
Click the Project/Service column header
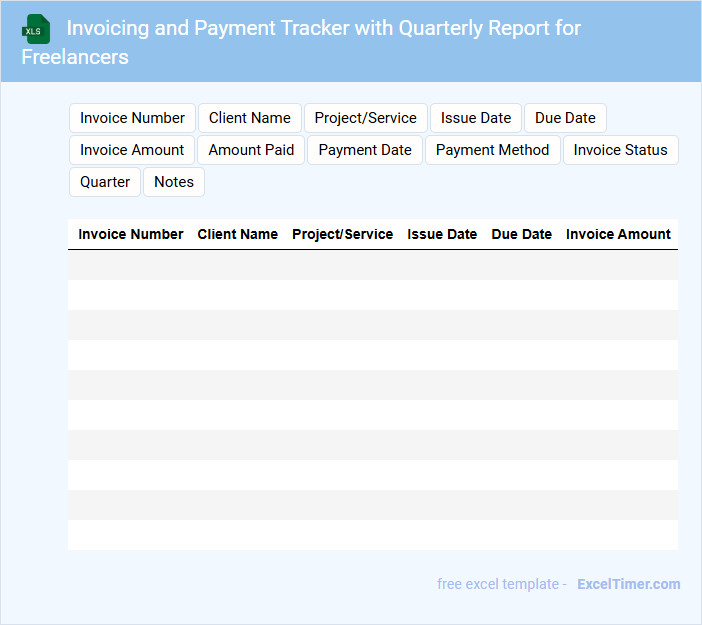[342, 234]
